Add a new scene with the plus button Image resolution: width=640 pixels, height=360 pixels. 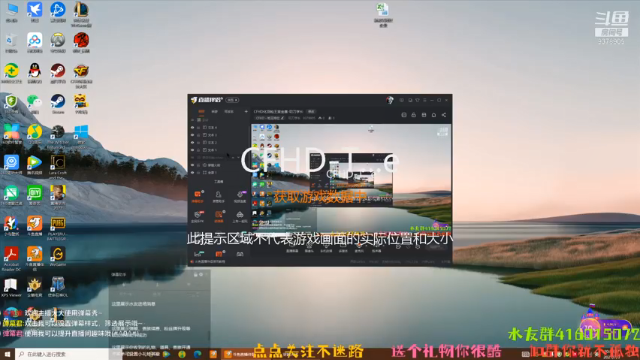[246, 111]
